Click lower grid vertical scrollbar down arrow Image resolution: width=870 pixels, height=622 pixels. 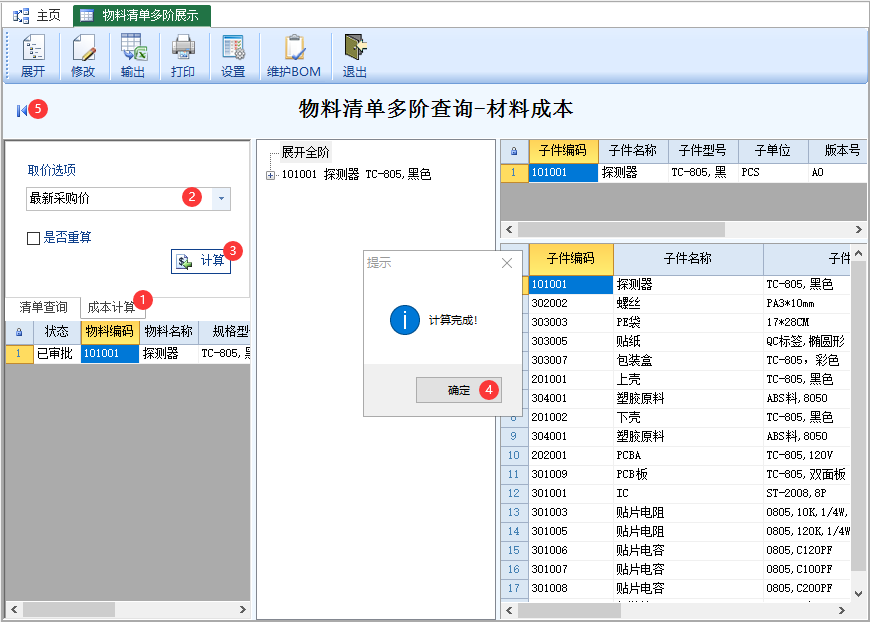pyautogui.click(x=859, y=594)
